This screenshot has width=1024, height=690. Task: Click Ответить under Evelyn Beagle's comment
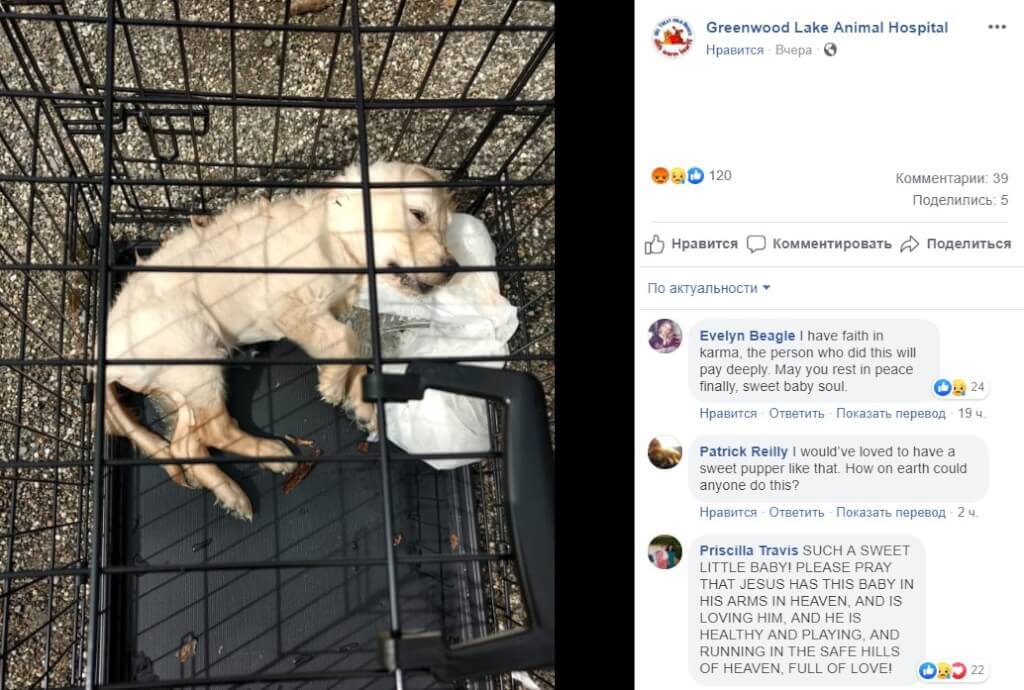click(x=796, y=414)
